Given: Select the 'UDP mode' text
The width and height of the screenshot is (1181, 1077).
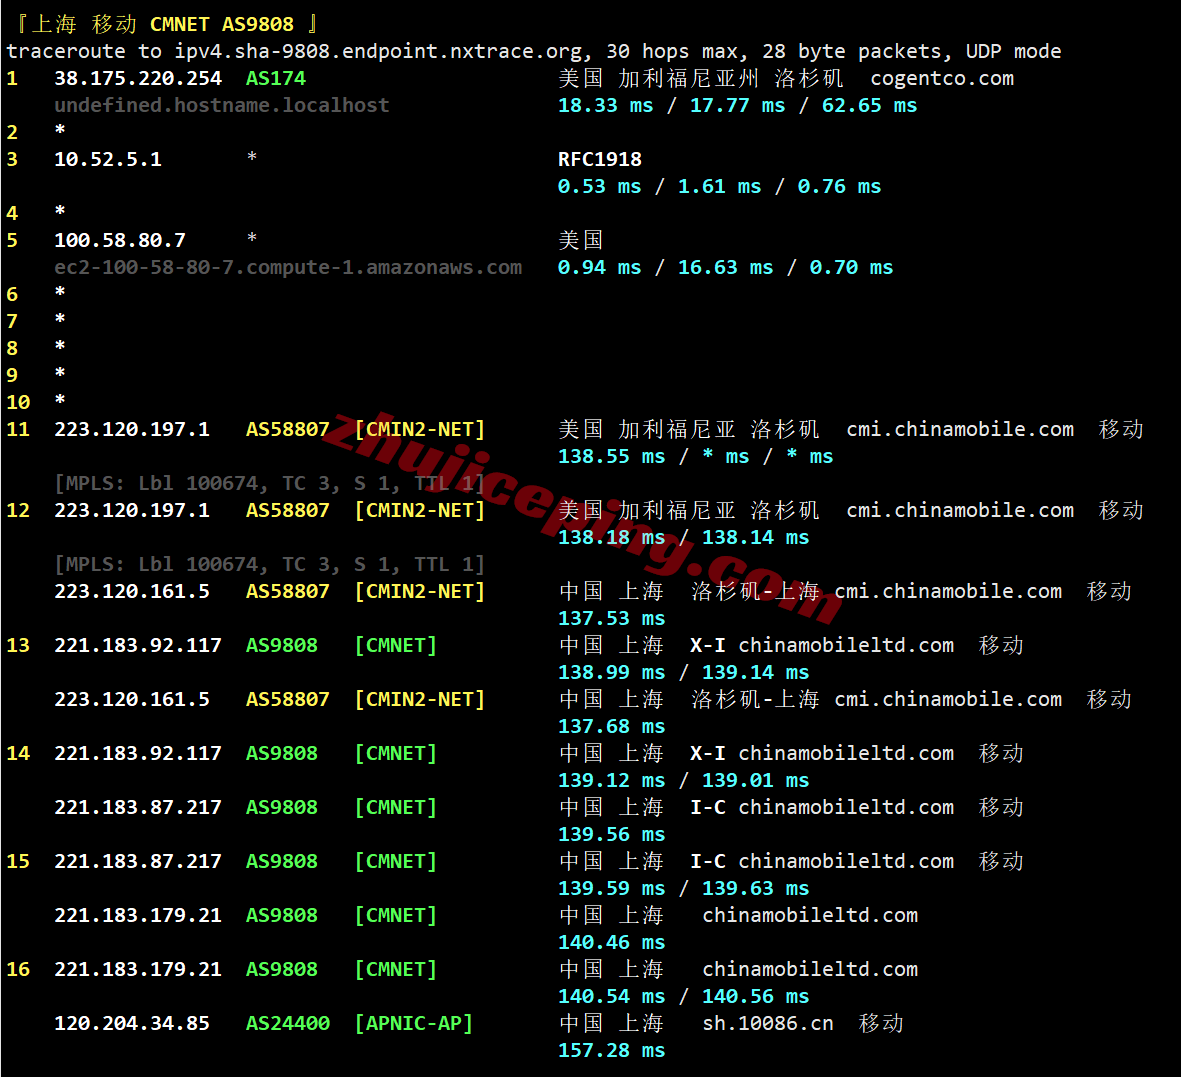Looking at the screenshot, I should [x=1013, y=51].
